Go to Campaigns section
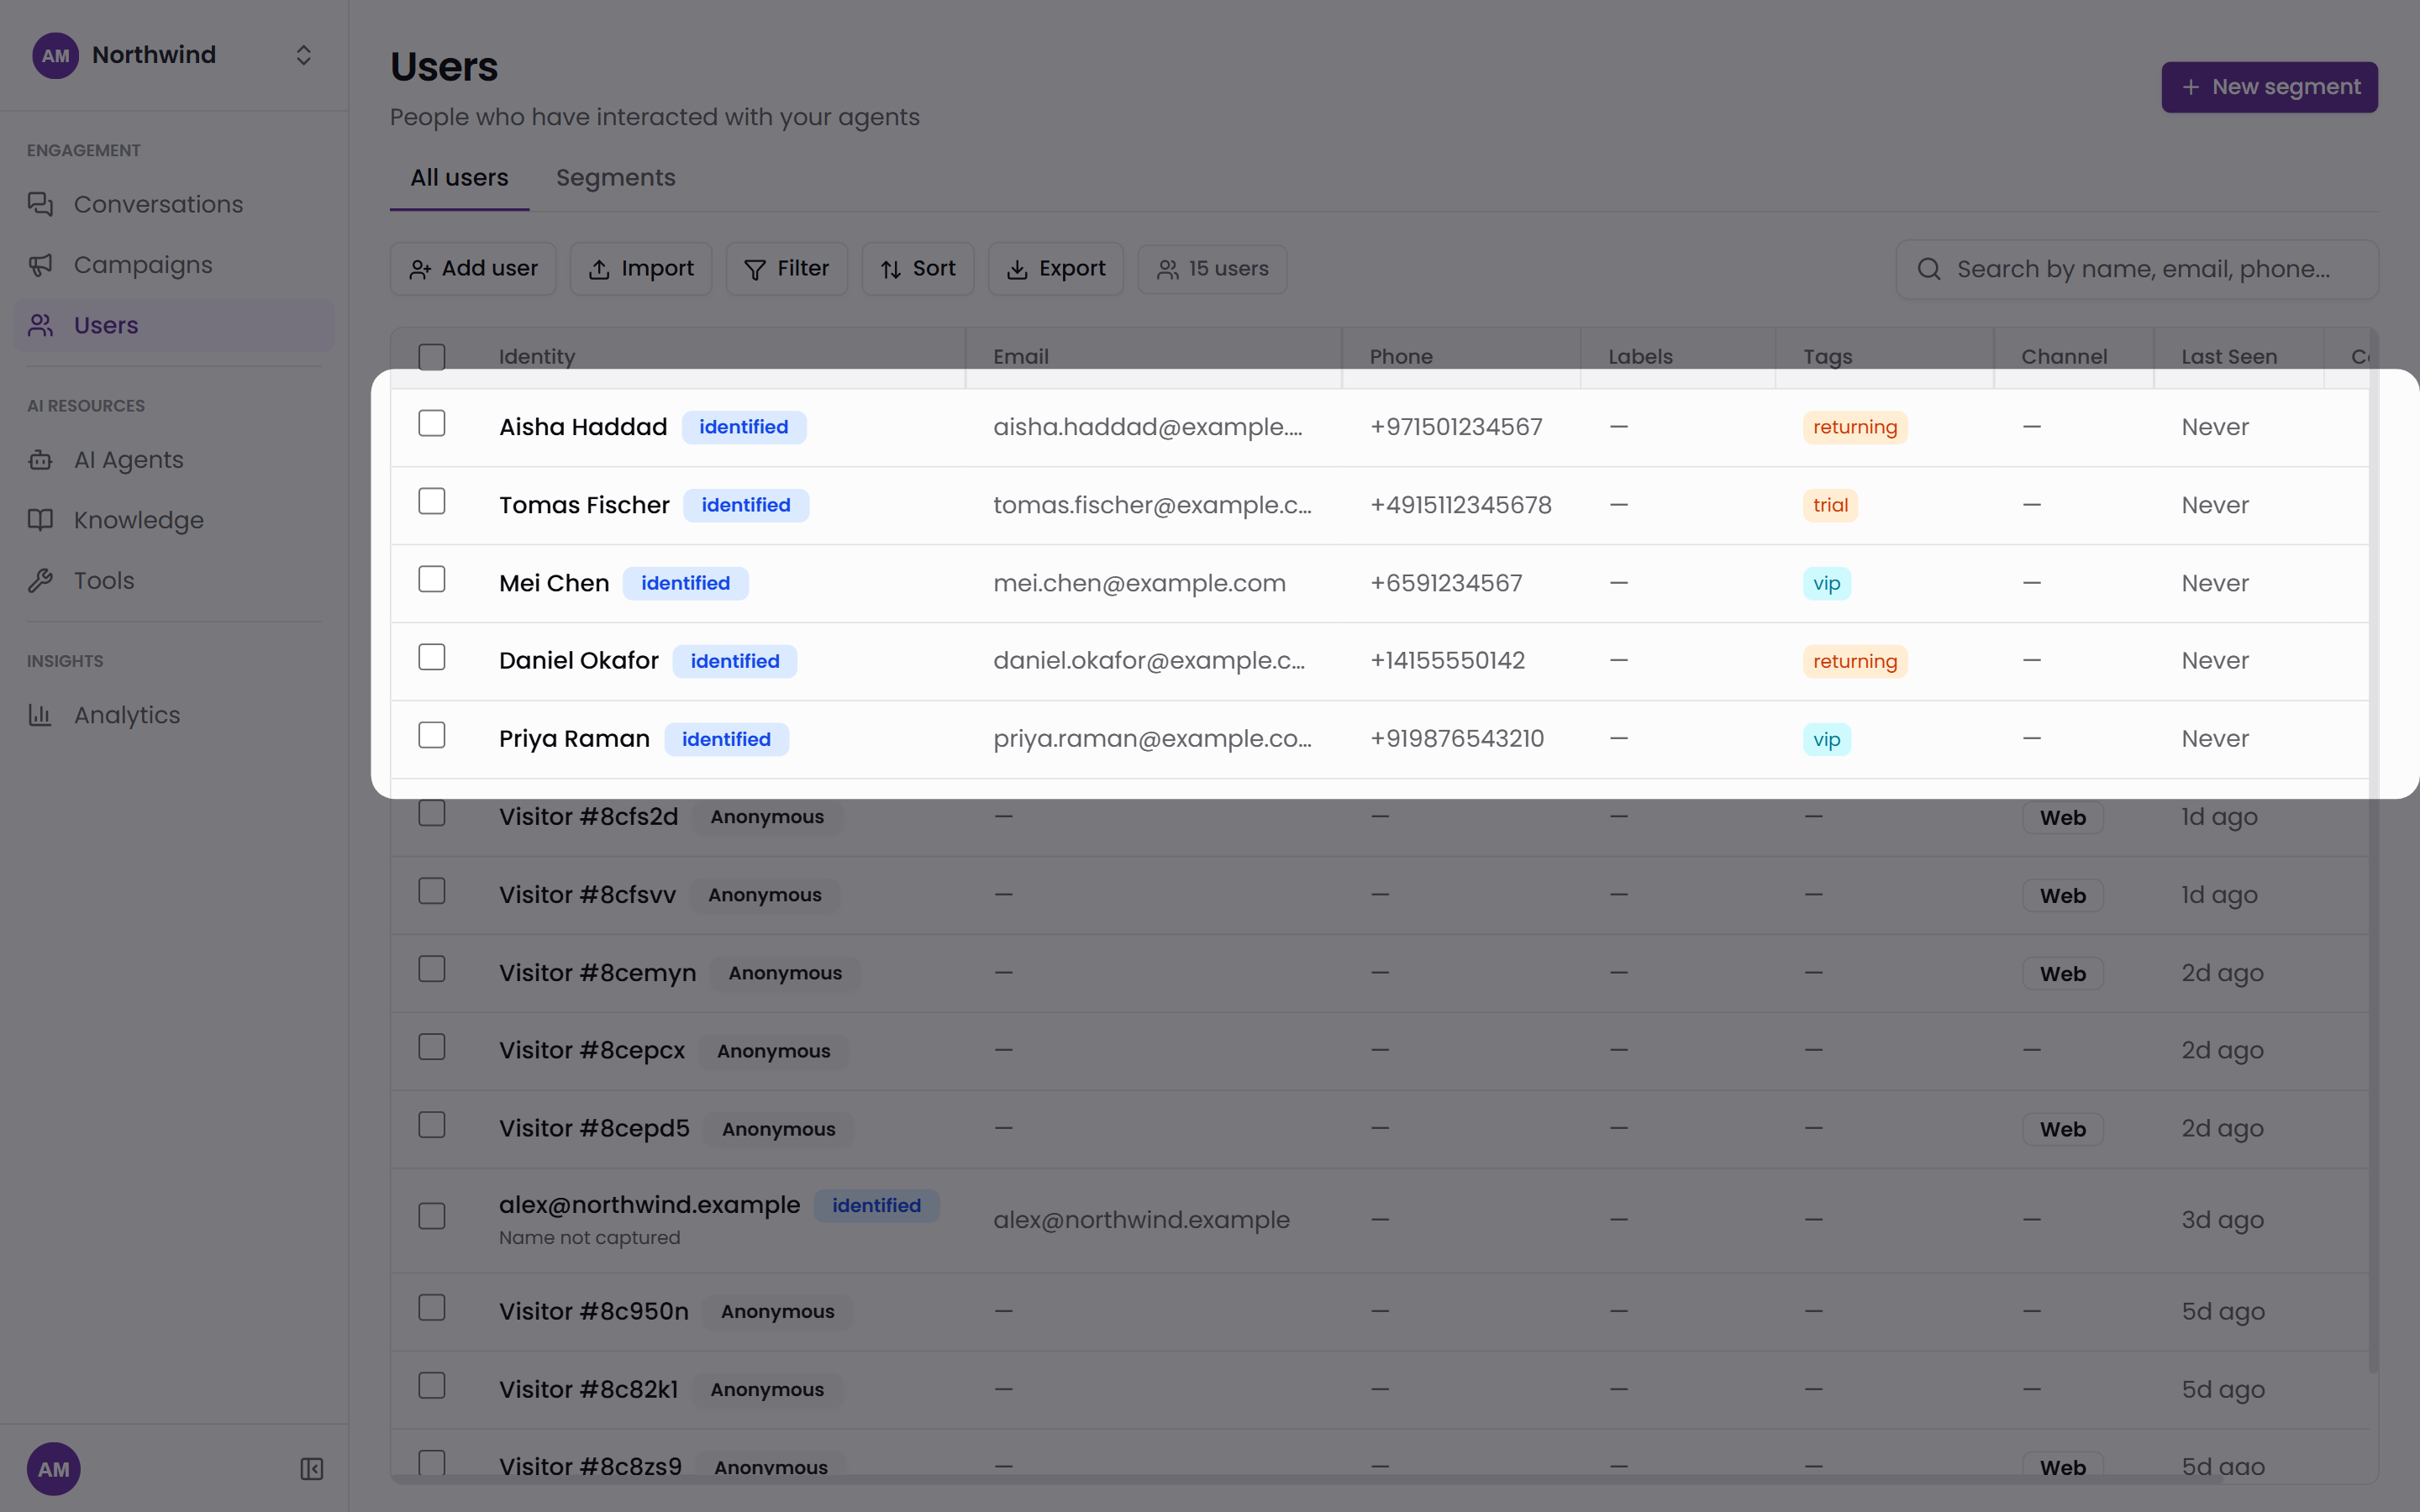The width and height of the screenshot is (2420, 1512). pos(174,265)
